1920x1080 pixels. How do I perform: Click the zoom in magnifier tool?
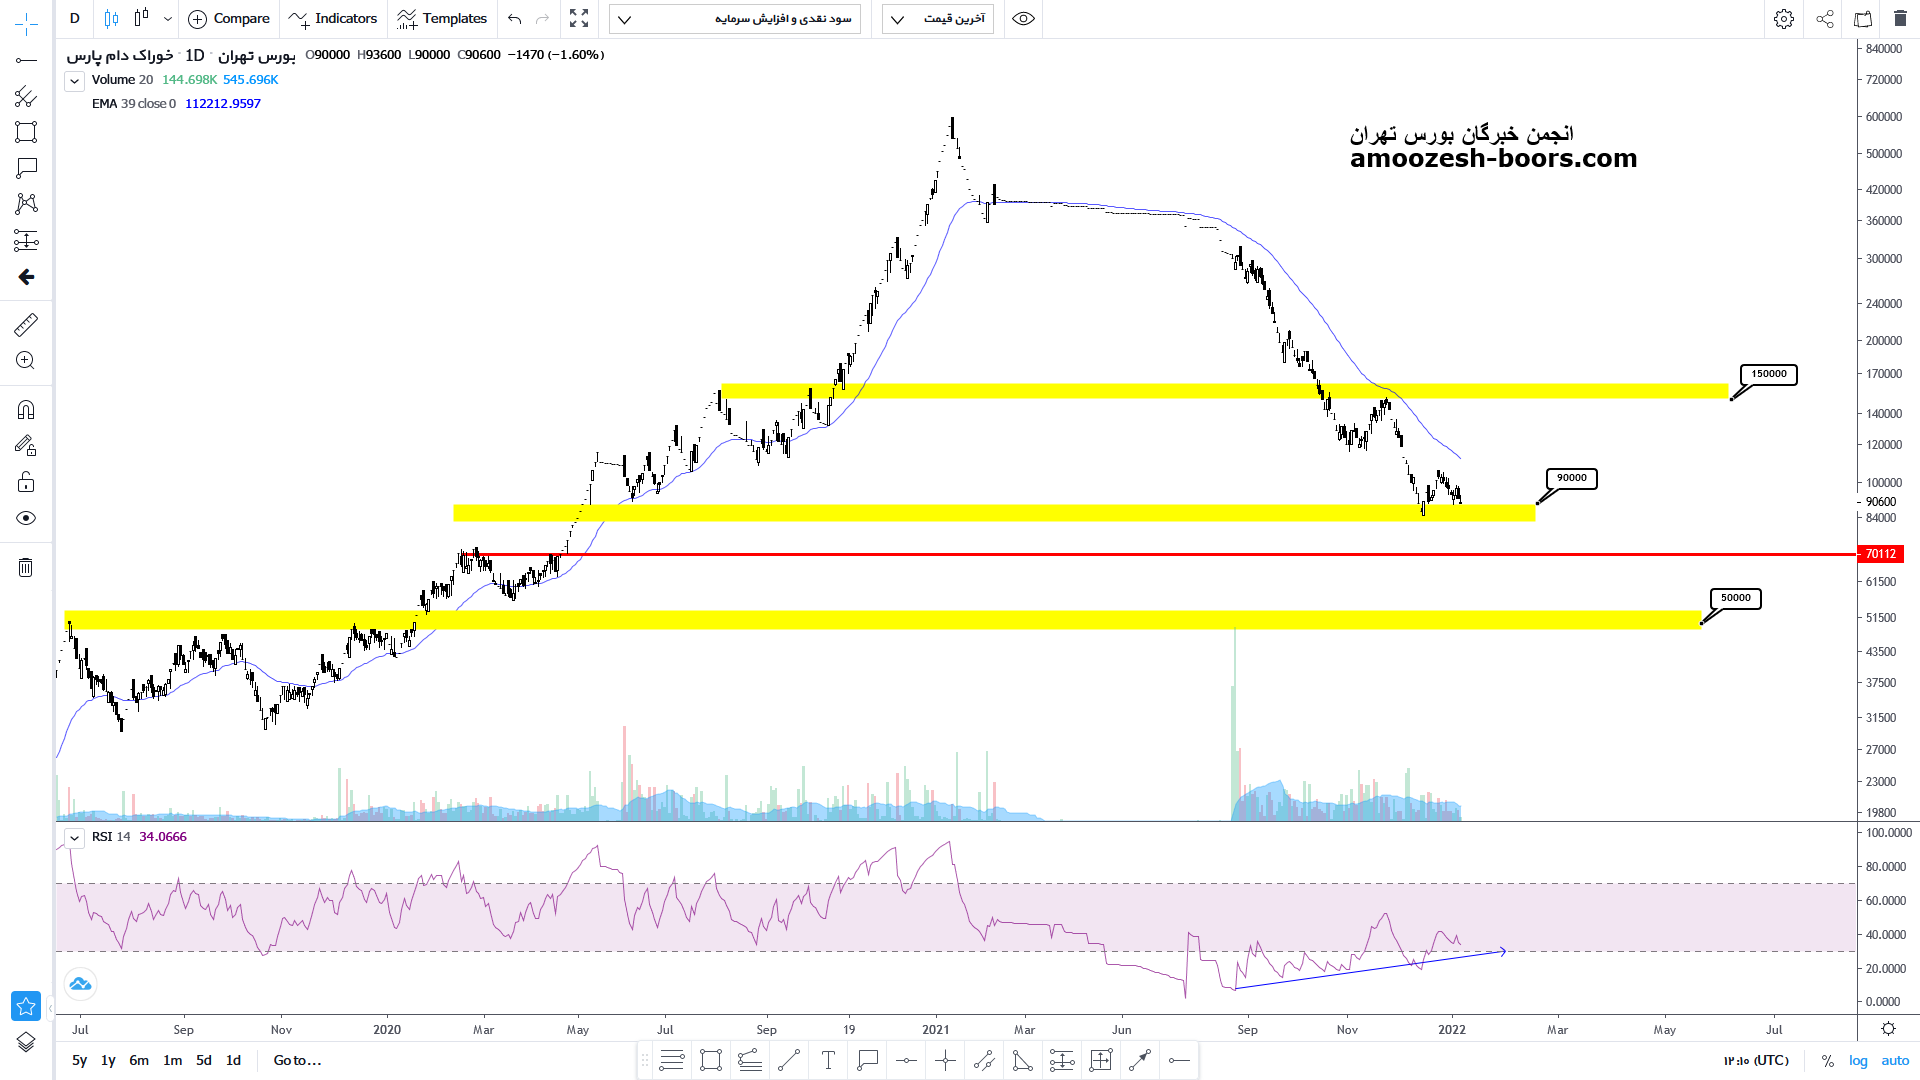[x=26, y=361]
